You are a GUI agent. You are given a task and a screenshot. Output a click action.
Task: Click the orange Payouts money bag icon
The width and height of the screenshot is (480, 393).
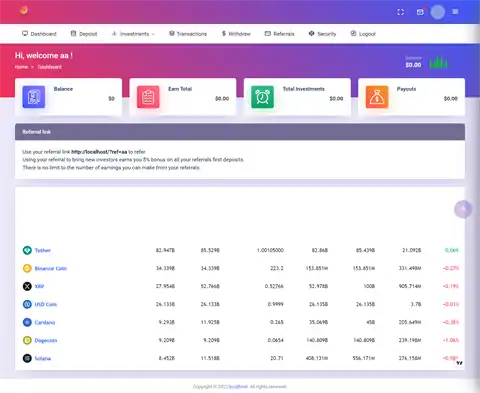point(377,97)
